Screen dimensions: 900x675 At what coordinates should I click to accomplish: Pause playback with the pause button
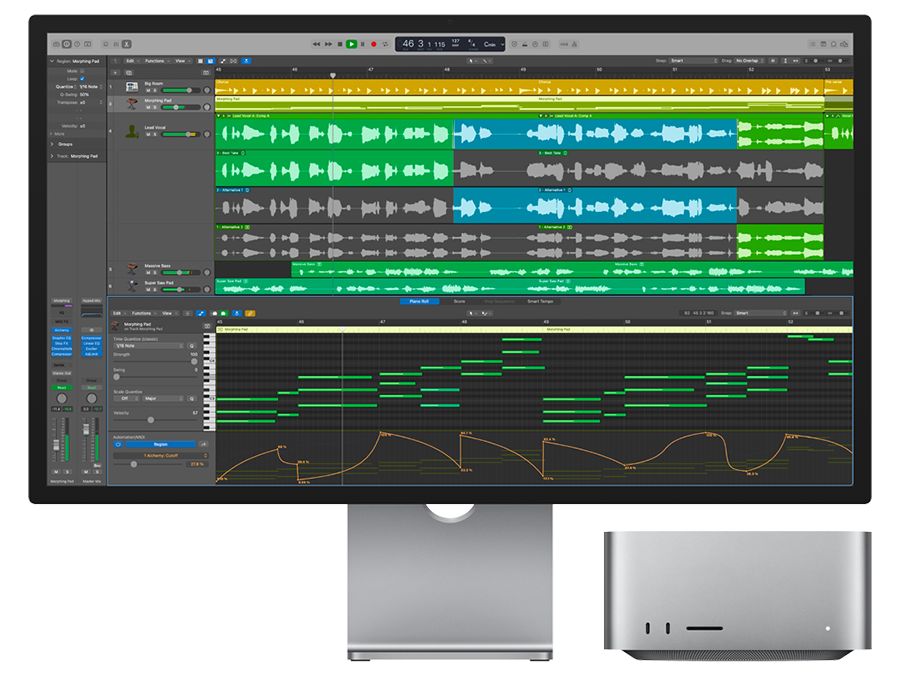(x=363, y=44)
